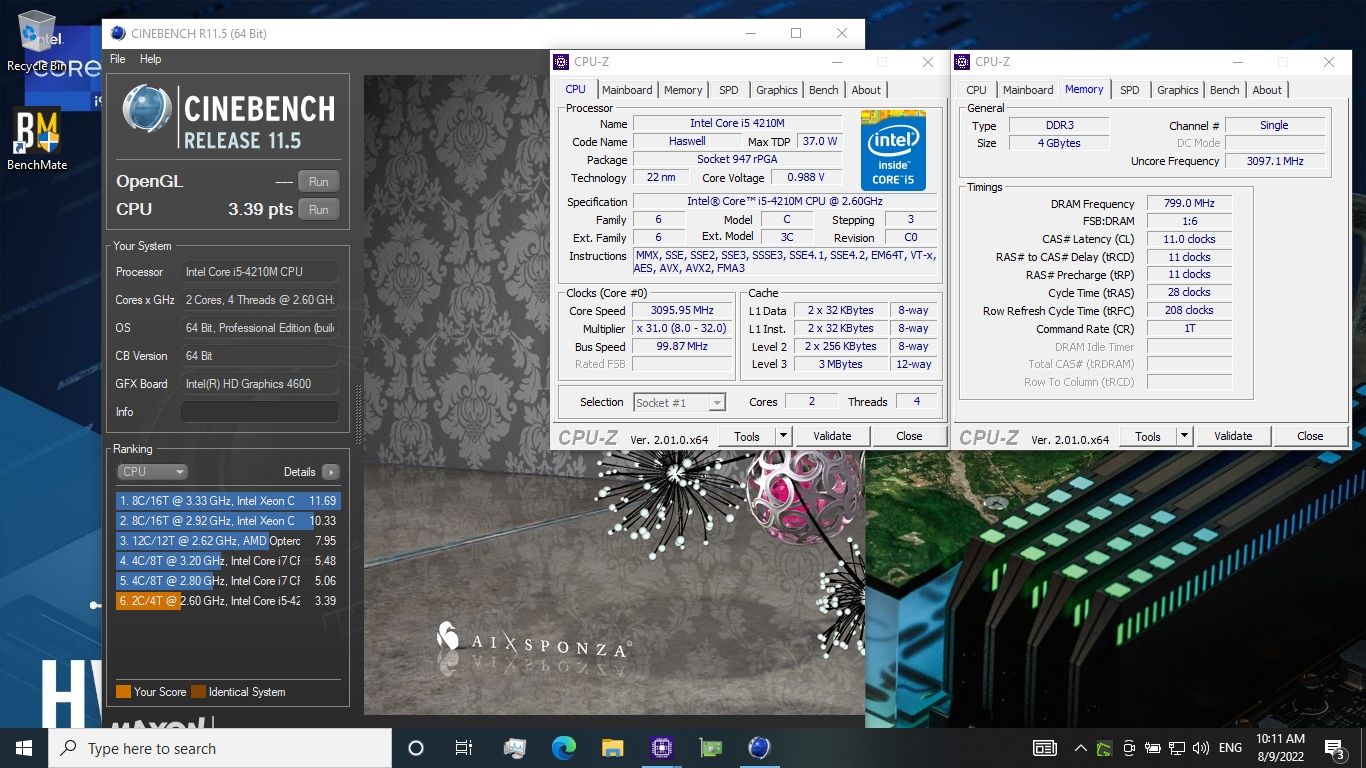Viewport: 1366px width, 768px height.
Task: Click the taskbar search box
Action: coord(220,748)
